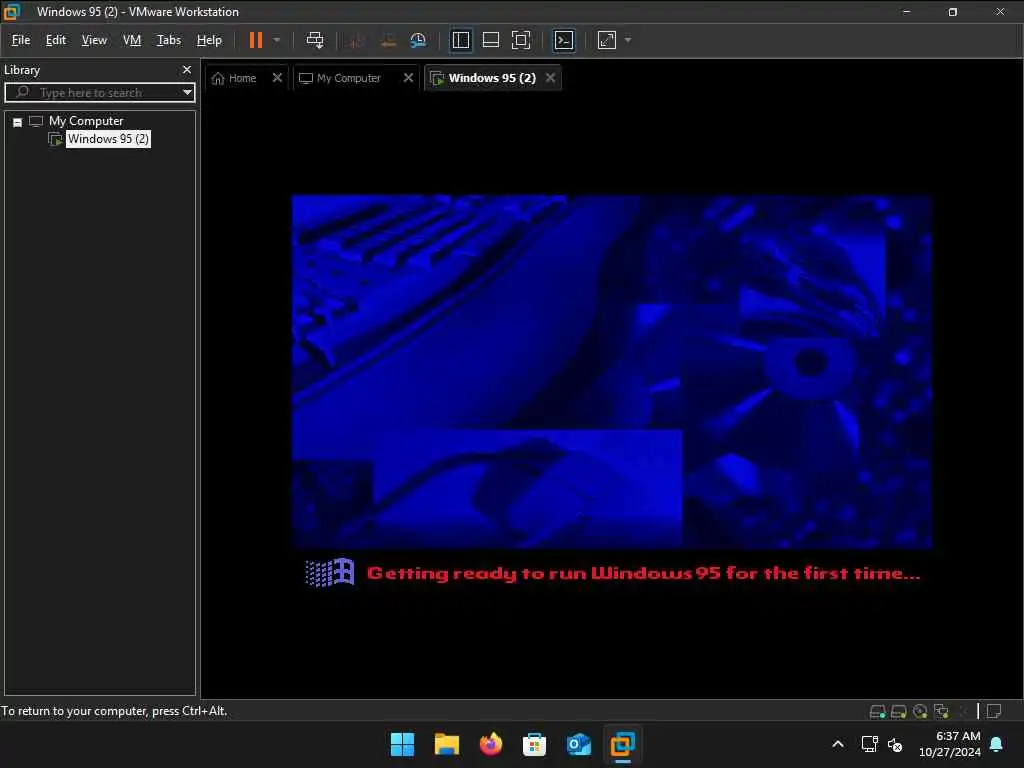This screenshot has height=768, width=1024.
Task: Open the clock showing 6:37 AM
Action: [950, 744]
